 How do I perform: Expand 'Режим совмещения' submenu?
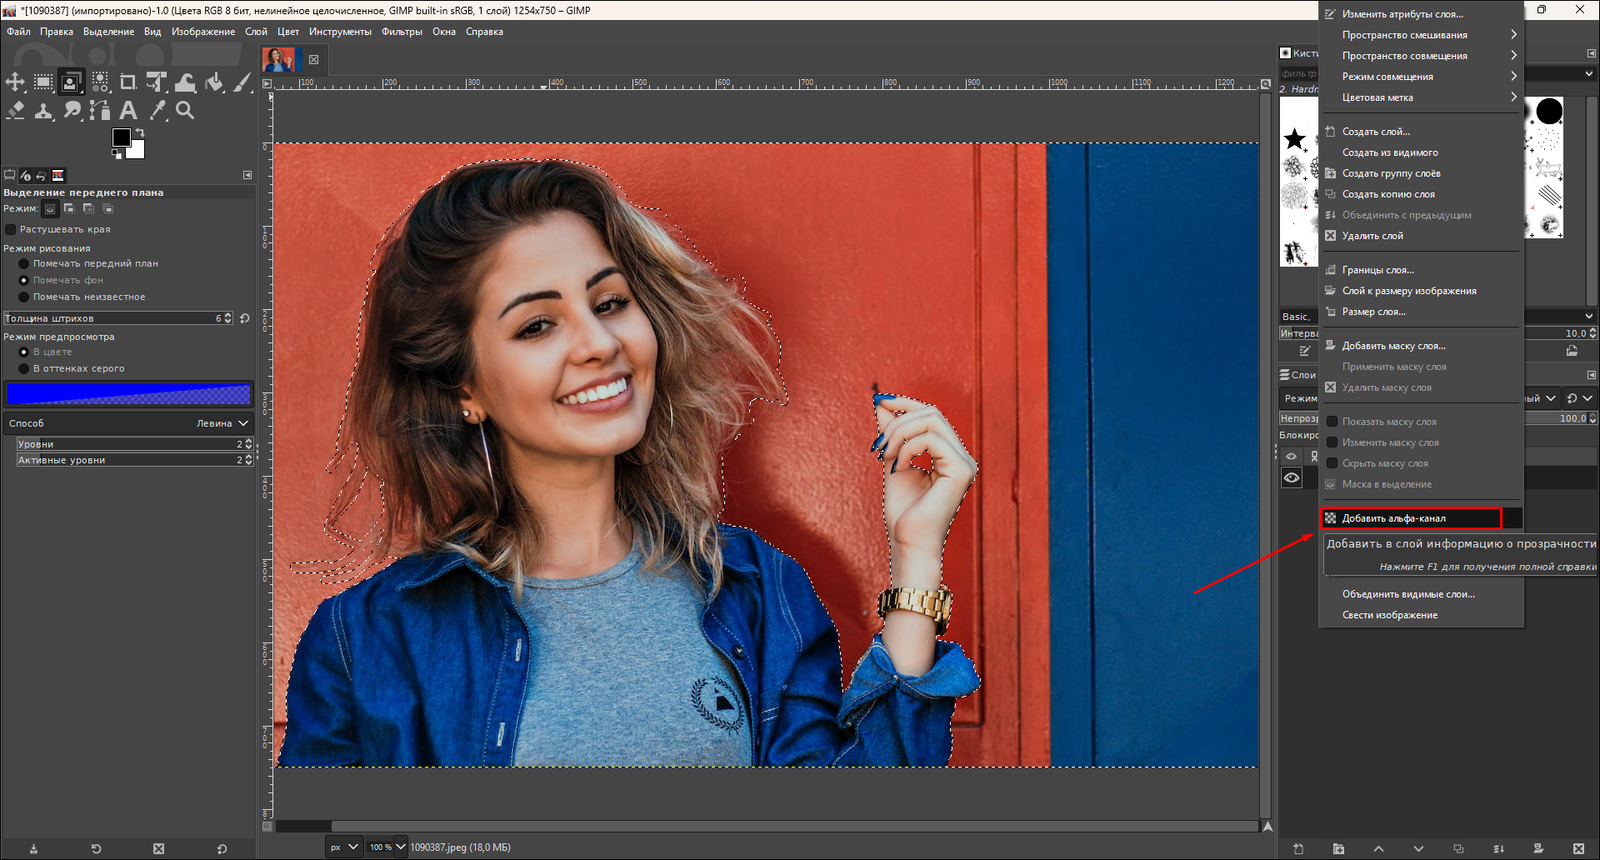coord(1421,77)
